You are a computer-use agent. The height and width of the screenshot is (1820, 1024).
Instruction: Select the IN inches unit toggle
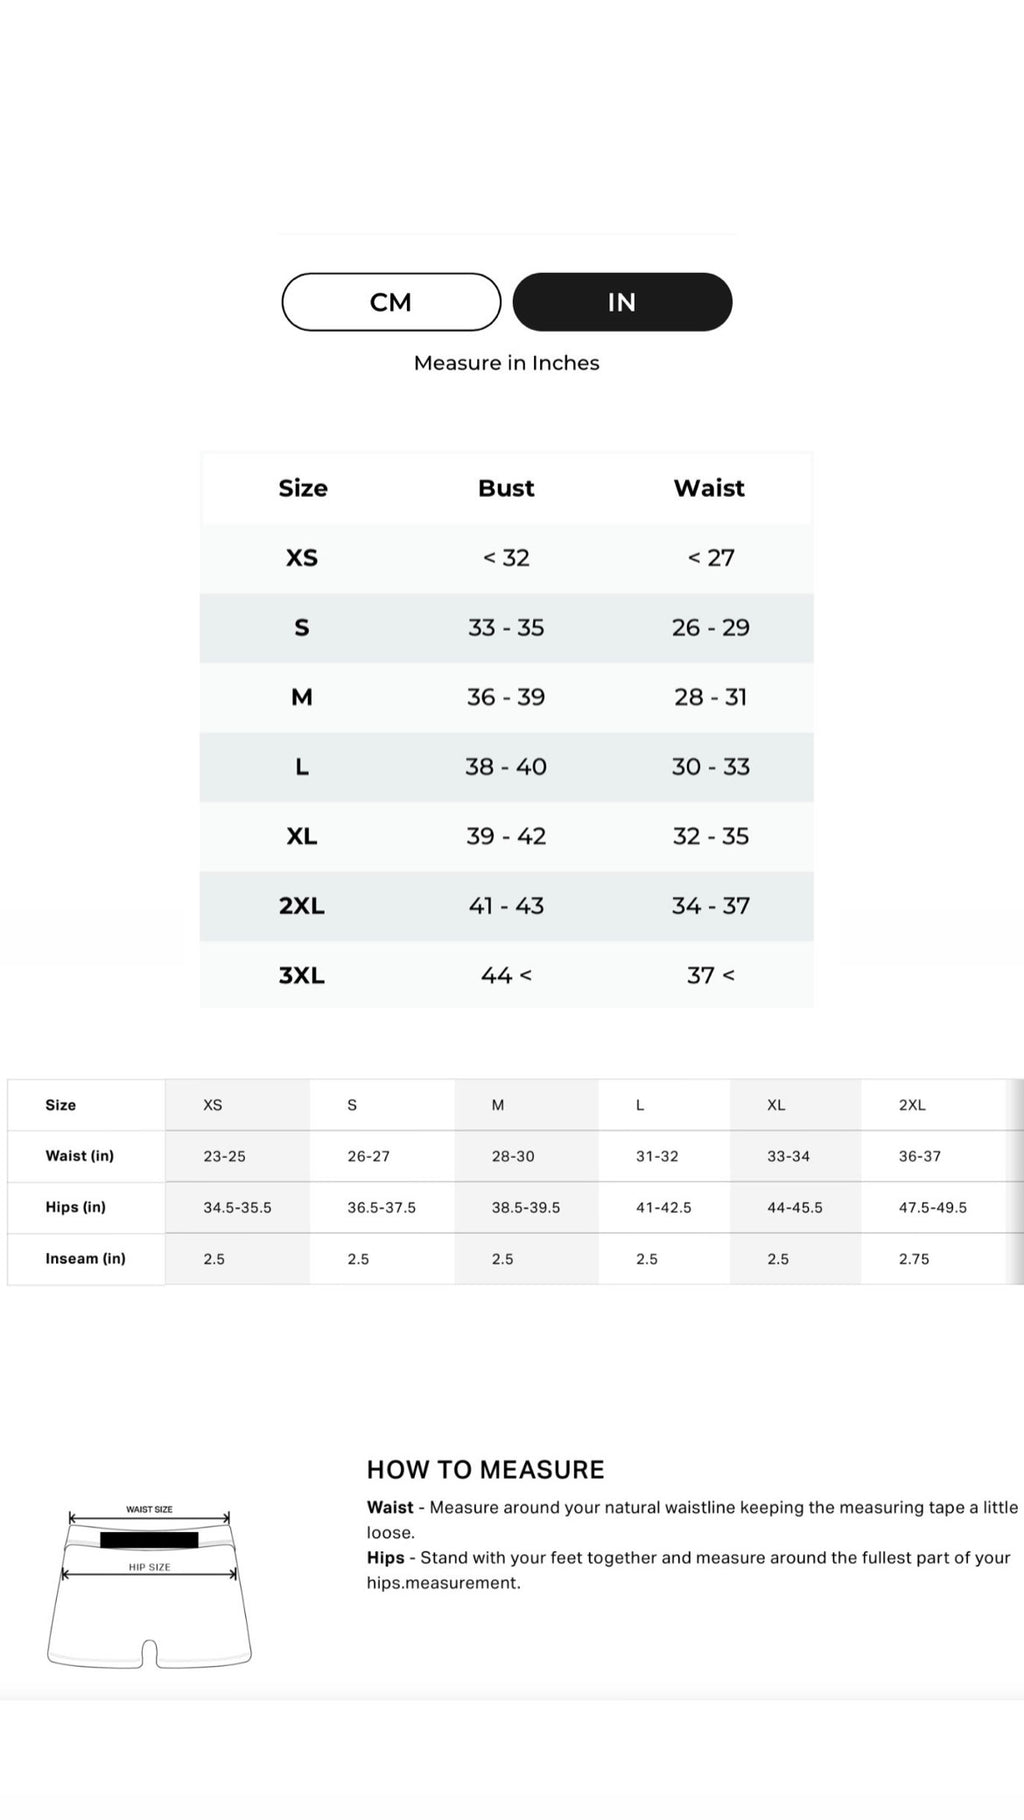pyautogui.click(x=622, y=302)
